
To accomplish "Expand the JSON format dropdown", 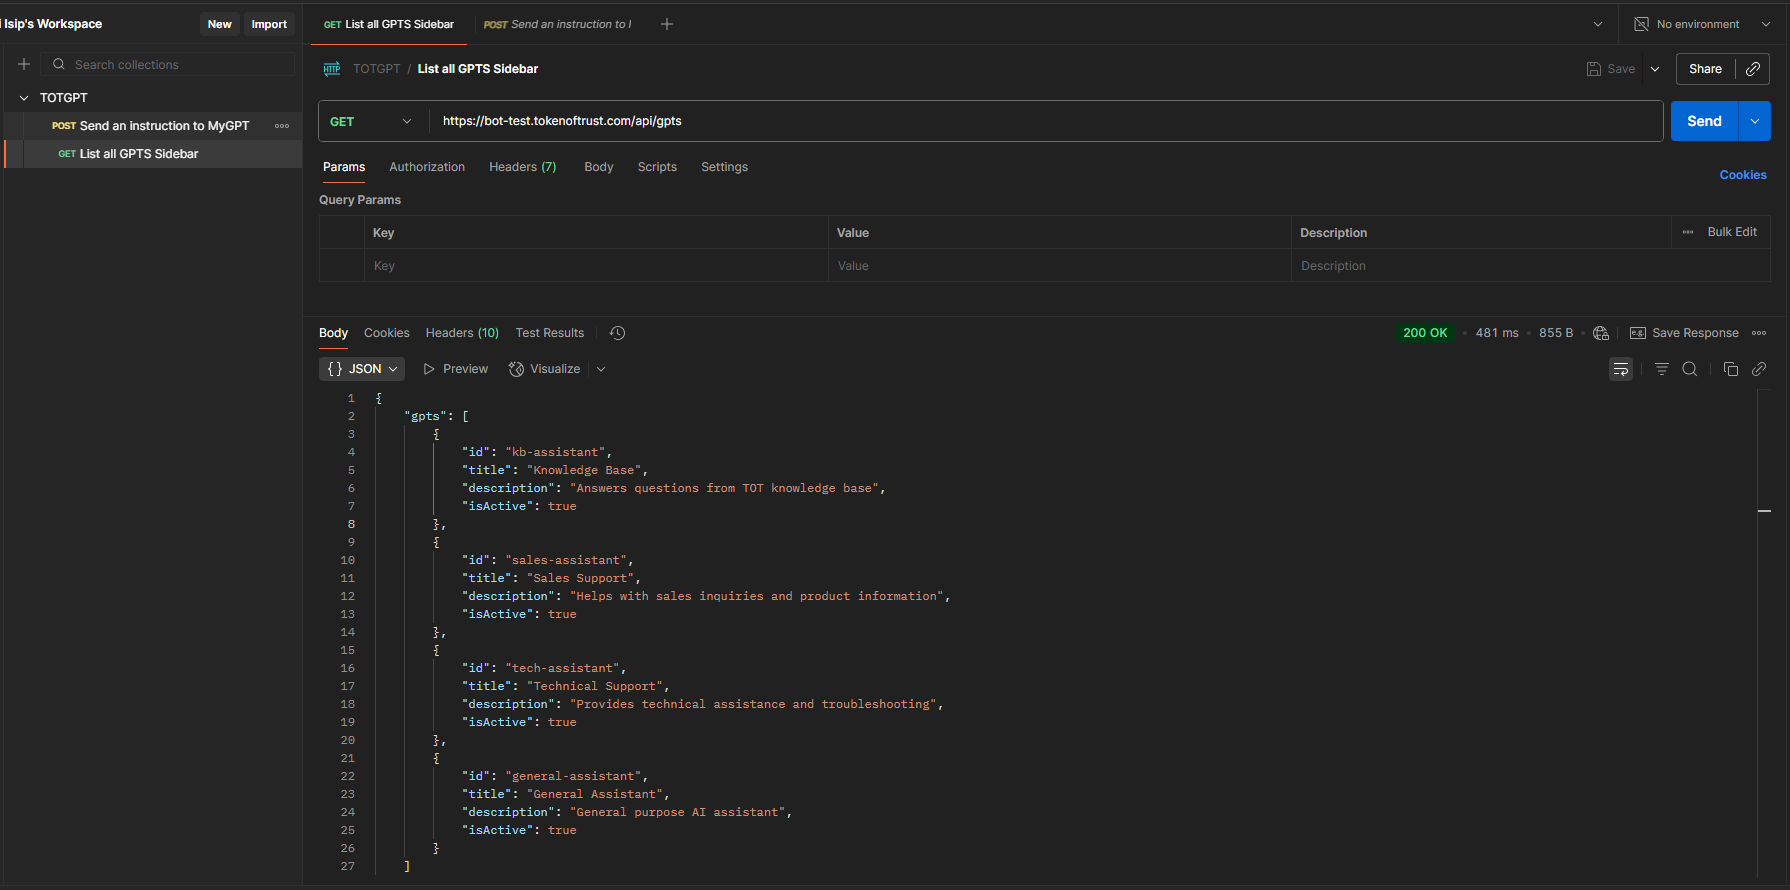I will pos(362,369).
